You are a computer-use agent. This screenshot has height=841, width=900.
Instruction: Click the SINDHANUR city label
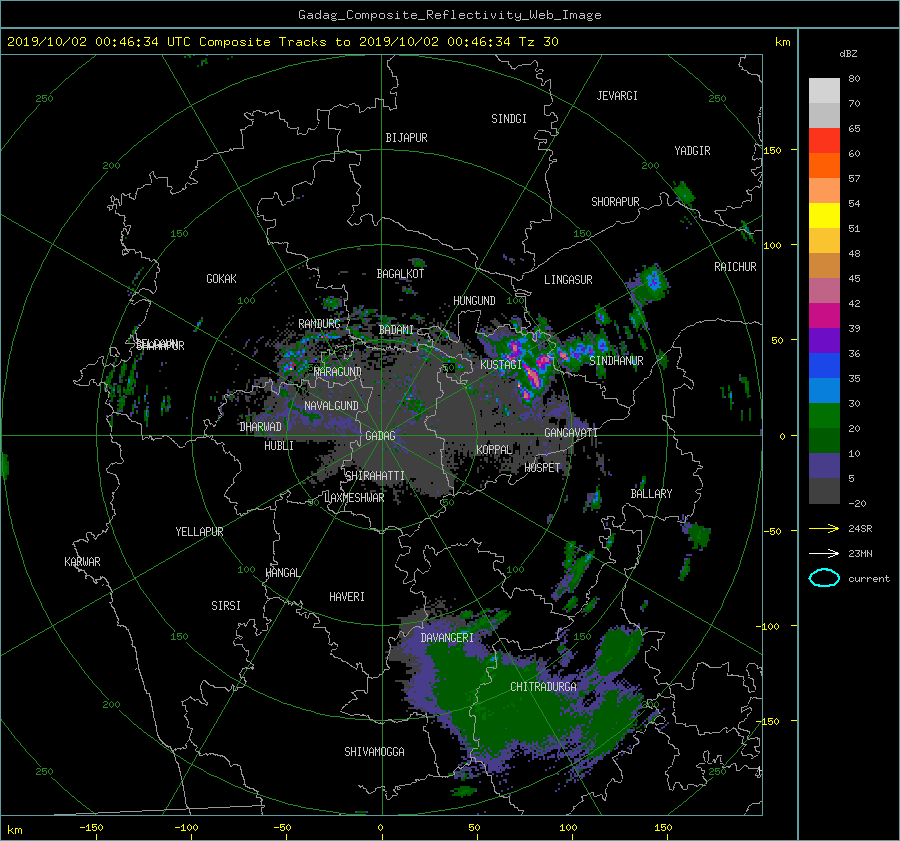click(616, 361)
